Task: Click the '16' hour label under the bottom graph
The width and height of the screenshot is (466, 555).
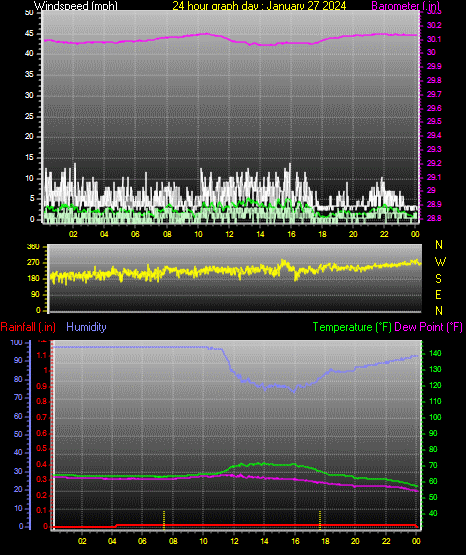Action: (295, 541)
